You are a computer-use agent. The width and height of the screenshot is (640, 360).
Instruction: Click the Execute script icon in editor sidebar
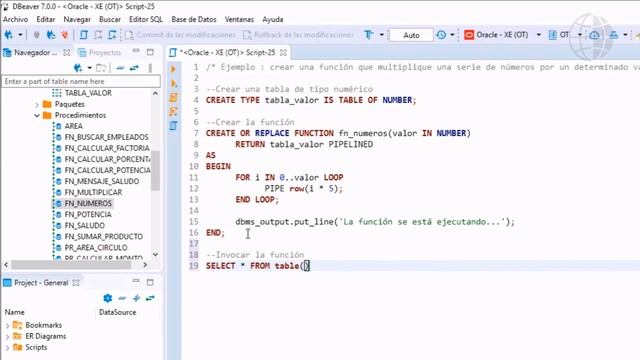point(173,84)
